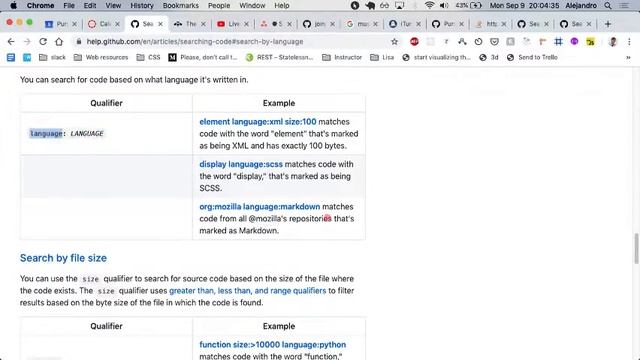Switch to the Google search tab
Image resolution: width=640 pixels, height=360 pixels.
[362, 24]
